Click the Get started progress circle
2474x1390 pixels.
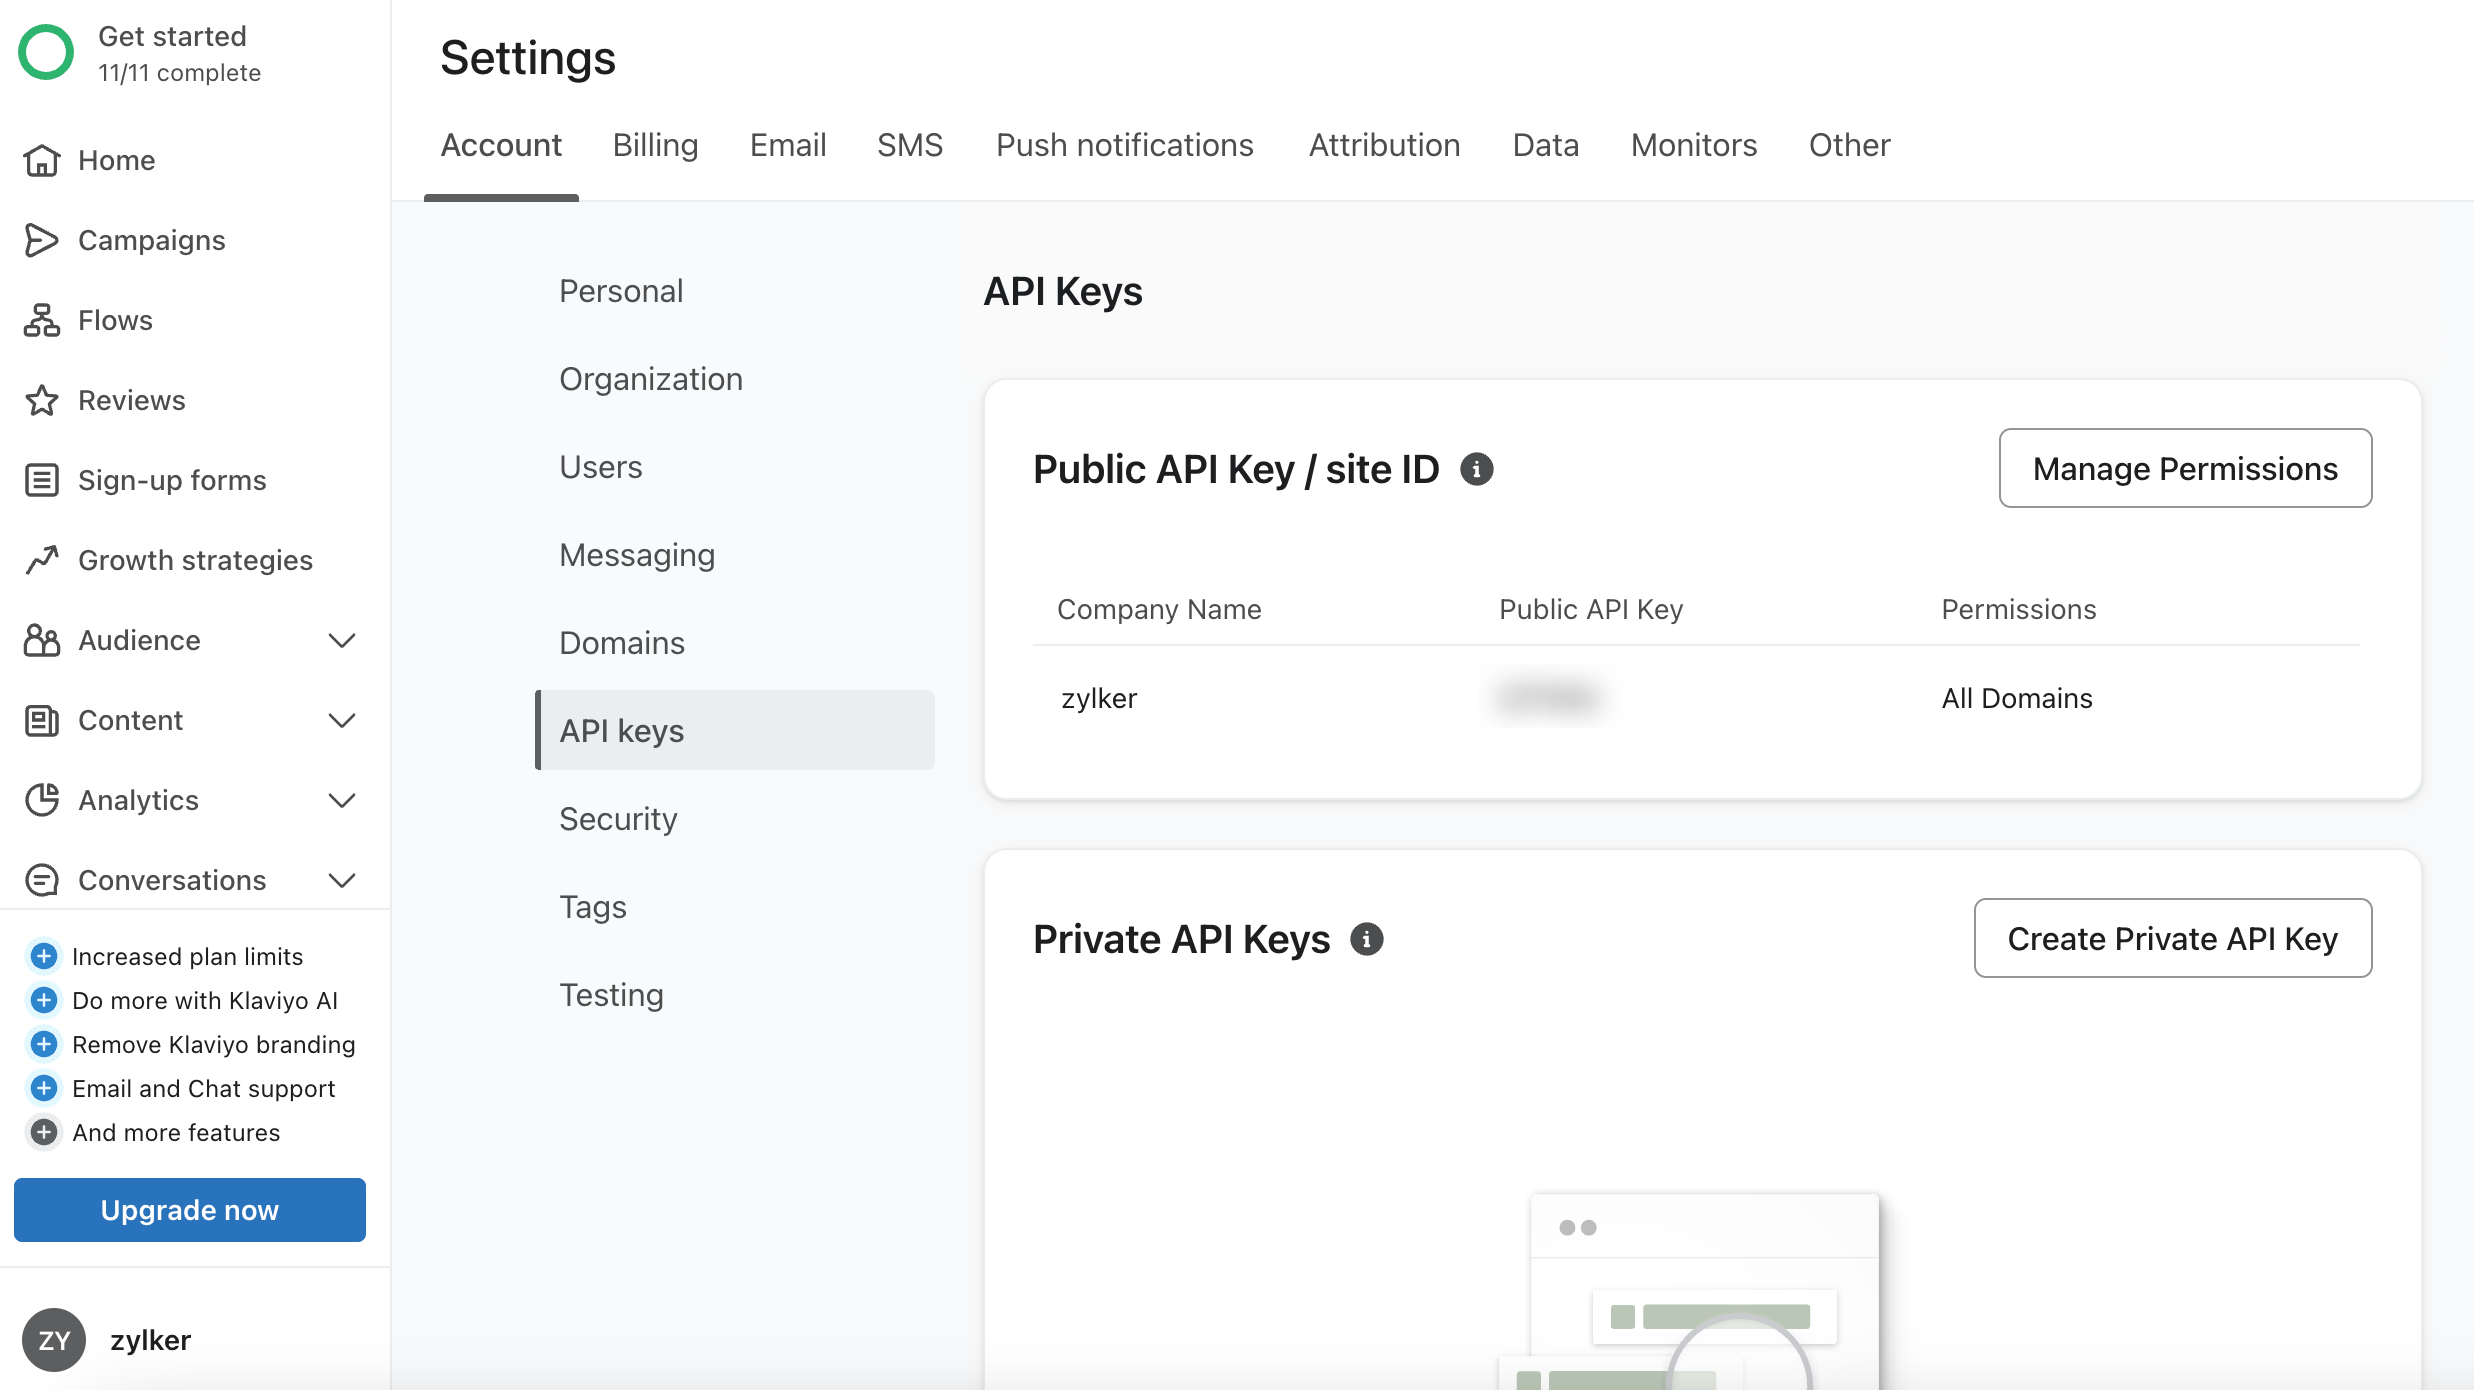coord(46,53)
